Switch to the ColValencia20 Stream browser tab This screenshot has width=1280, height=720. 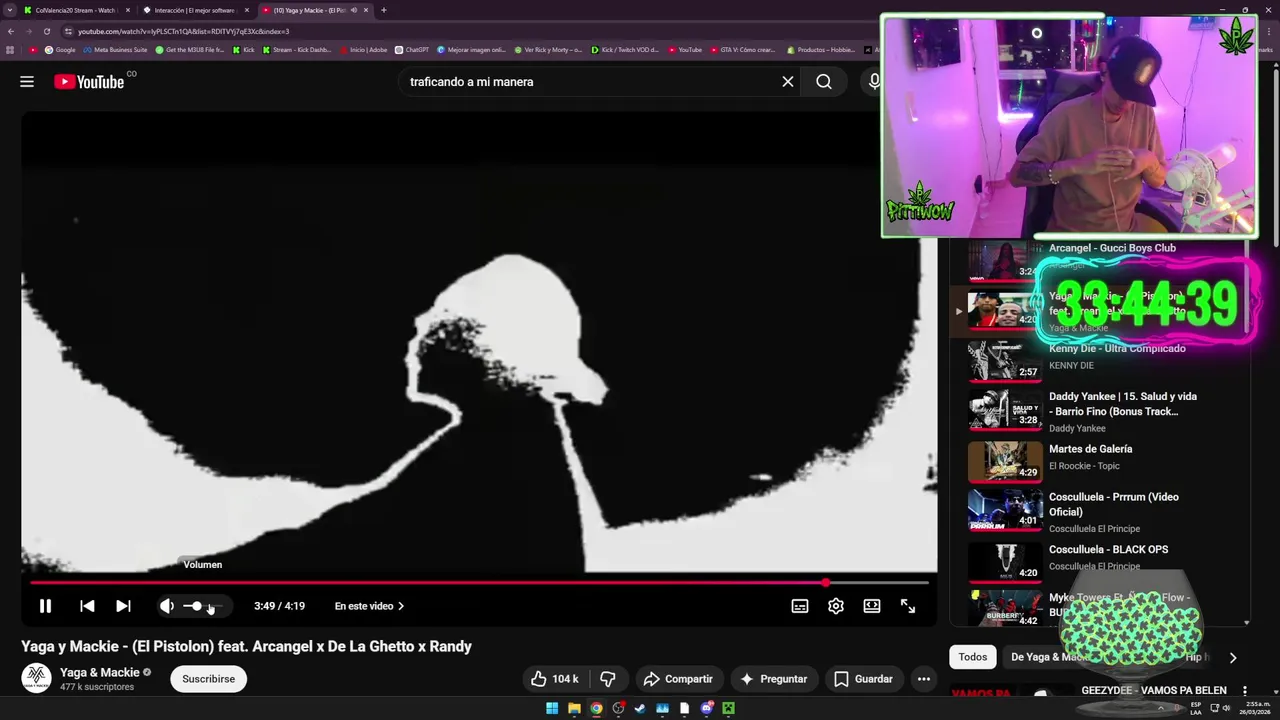tap(76, 10)
